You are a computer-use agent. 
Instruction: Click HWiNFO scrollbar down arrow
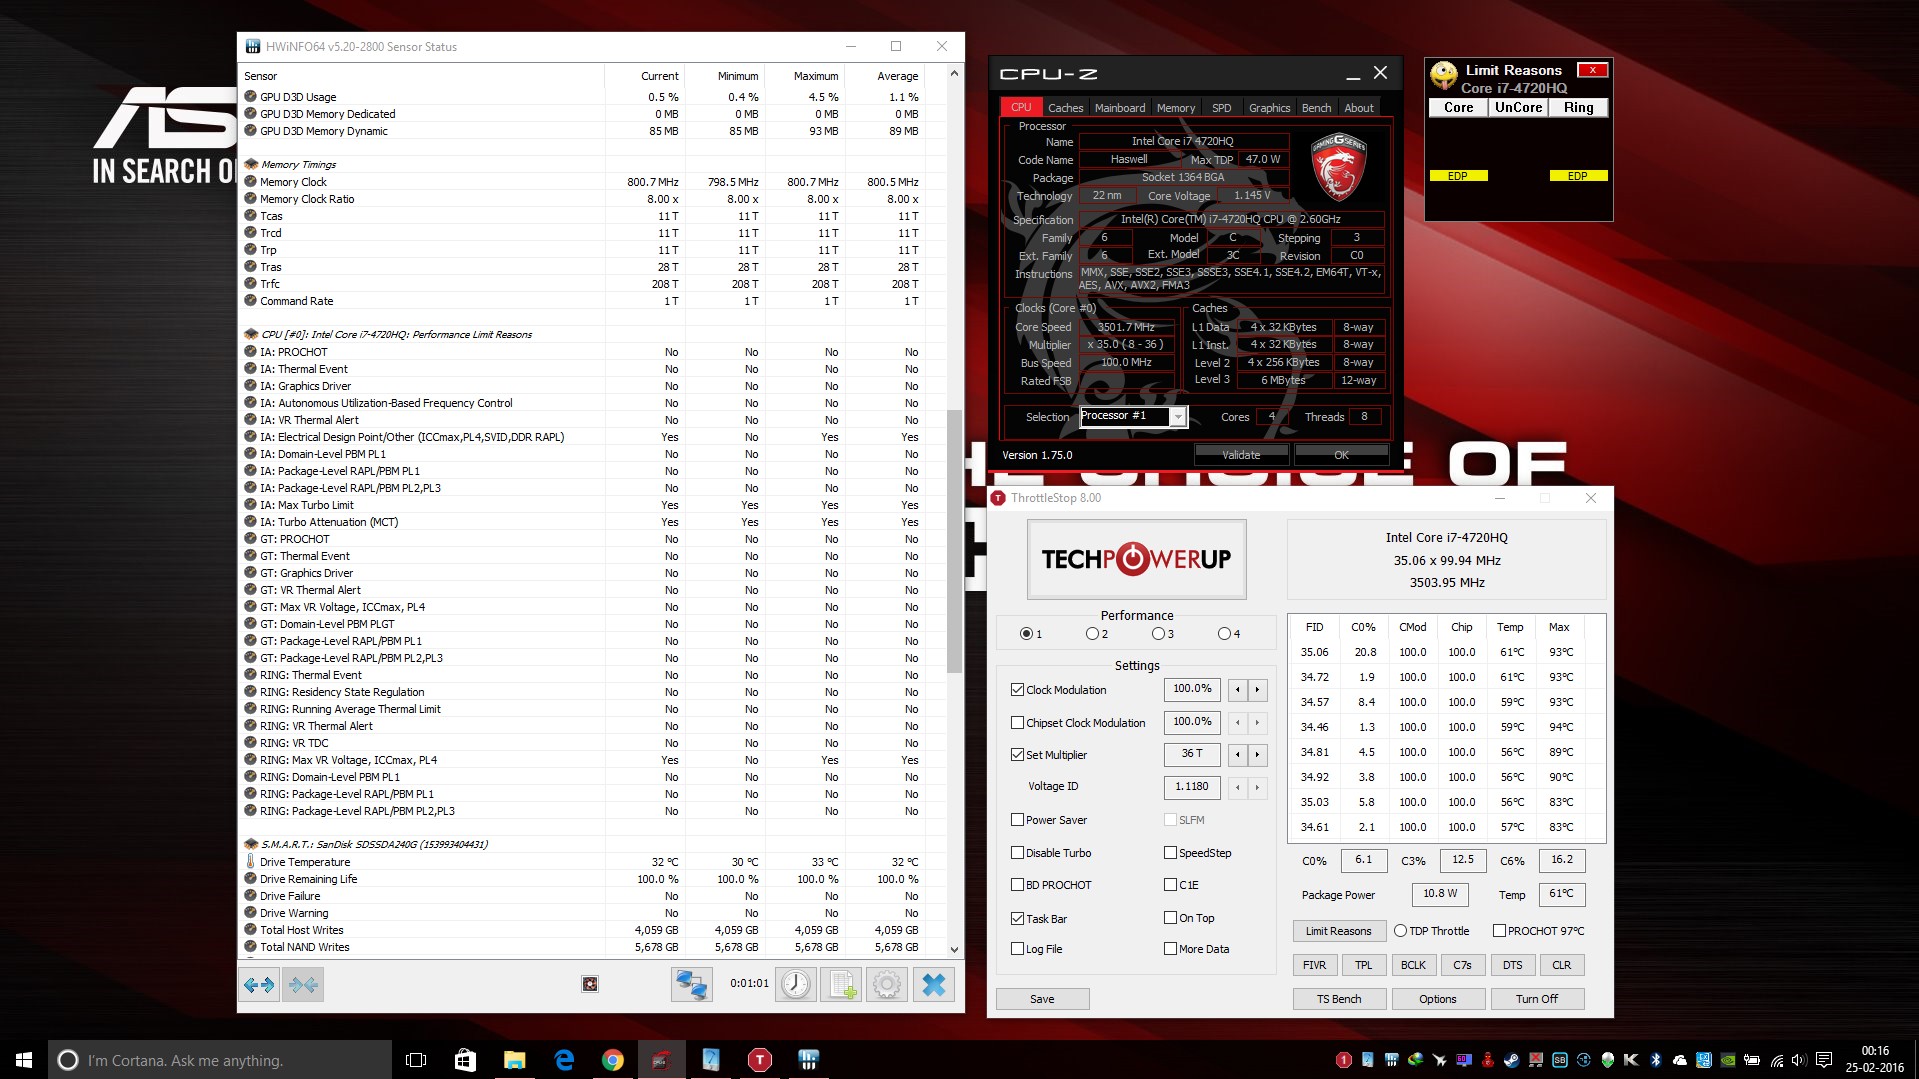pos(954,950)
